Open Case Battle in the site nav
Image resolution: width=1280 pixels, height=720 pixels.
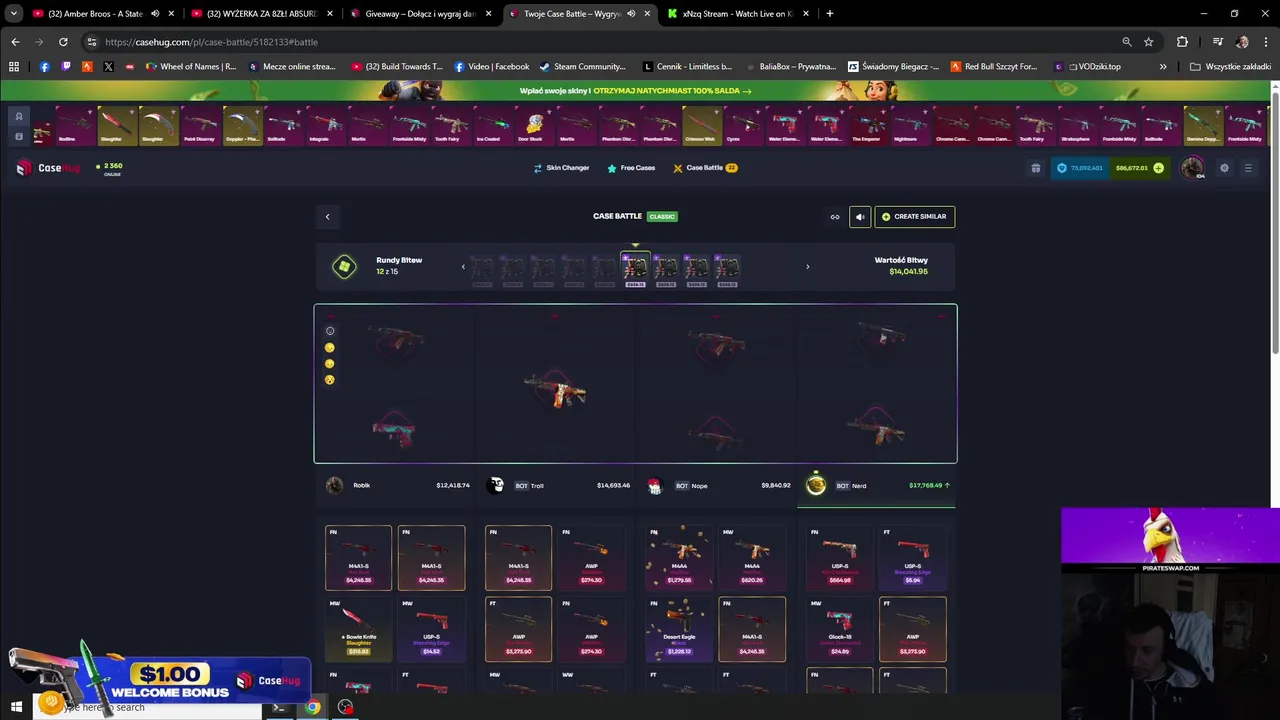(x=704, y=168)
